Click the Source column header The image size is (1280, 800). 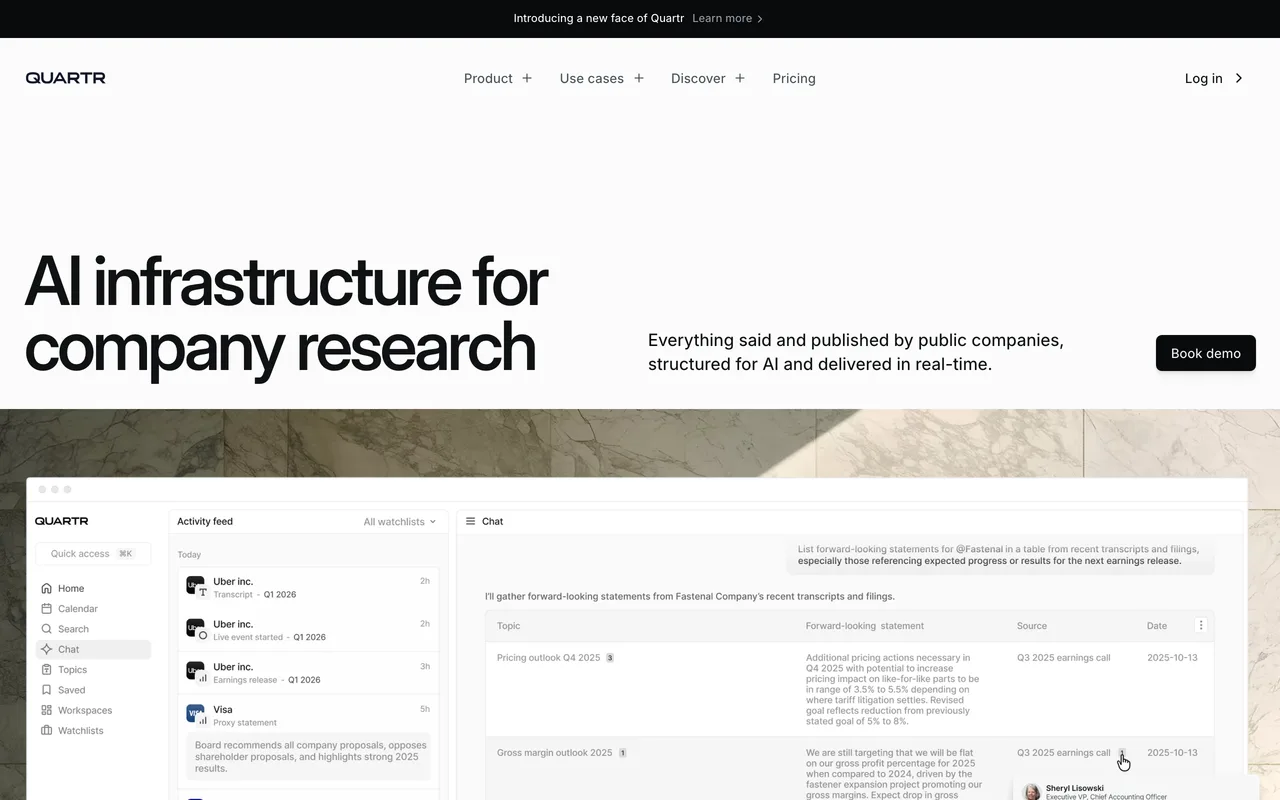[1032, 626]
